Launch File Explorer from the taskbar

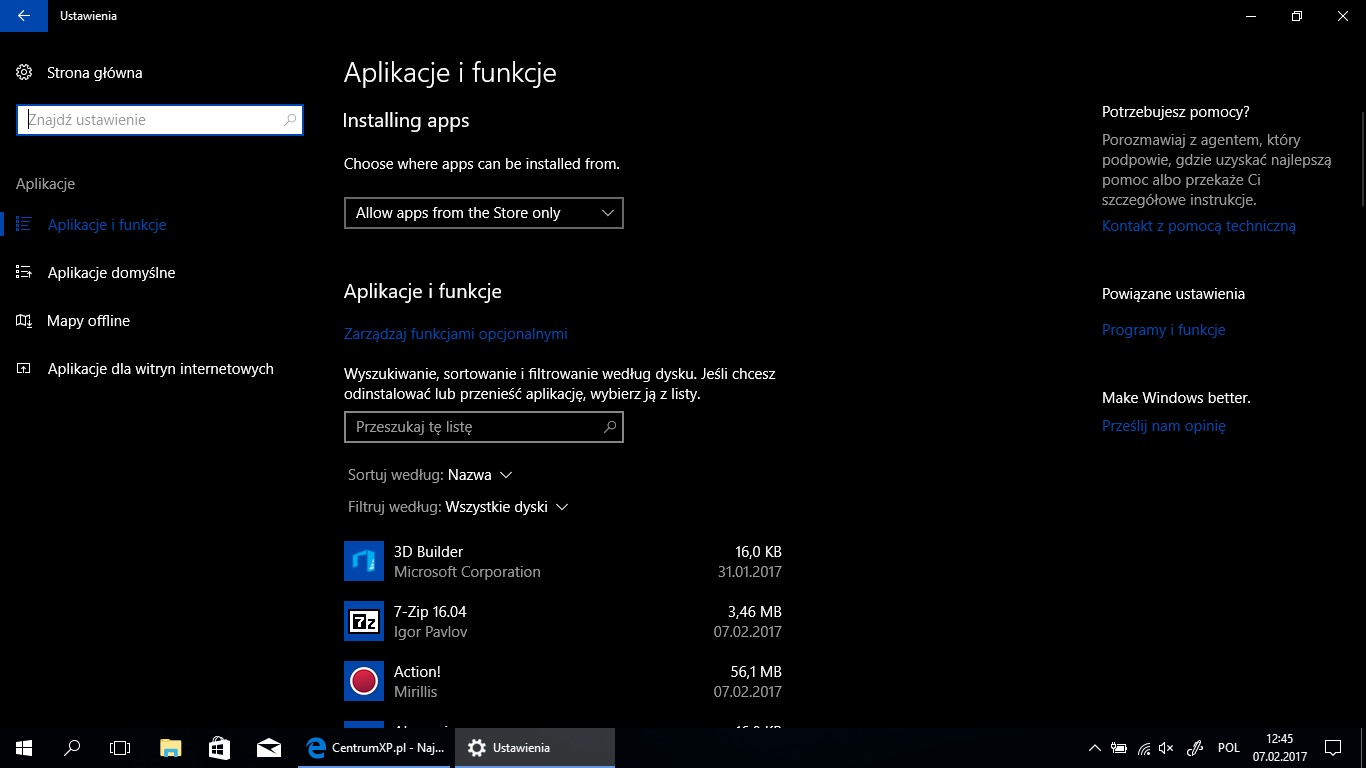click(x=171, y=748)
